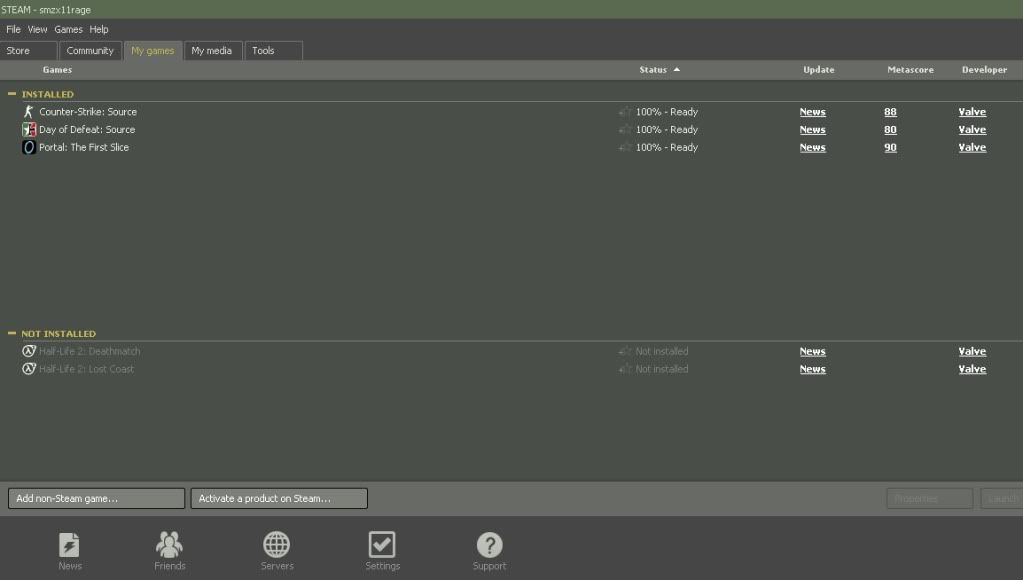Open the Help menu
This screenshot has width=1023, height=580.
(x=99, y=29)
